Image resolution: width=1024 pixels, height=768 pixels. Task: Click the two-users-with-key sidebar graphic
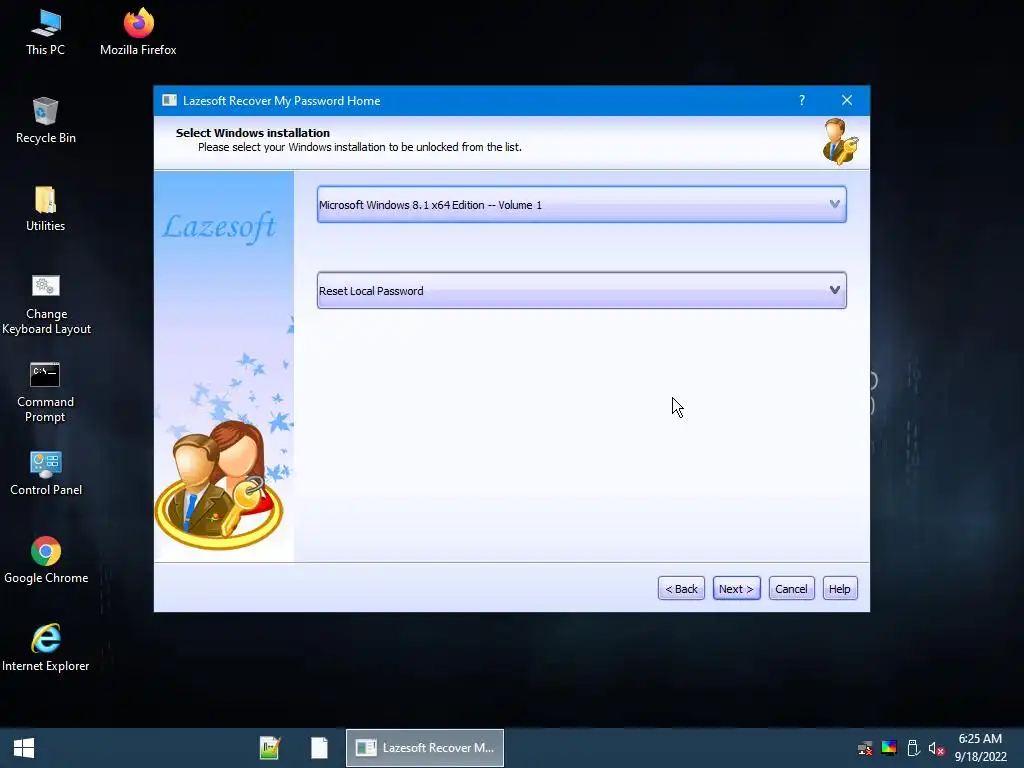pyautogui.click(x=219, y=485)
